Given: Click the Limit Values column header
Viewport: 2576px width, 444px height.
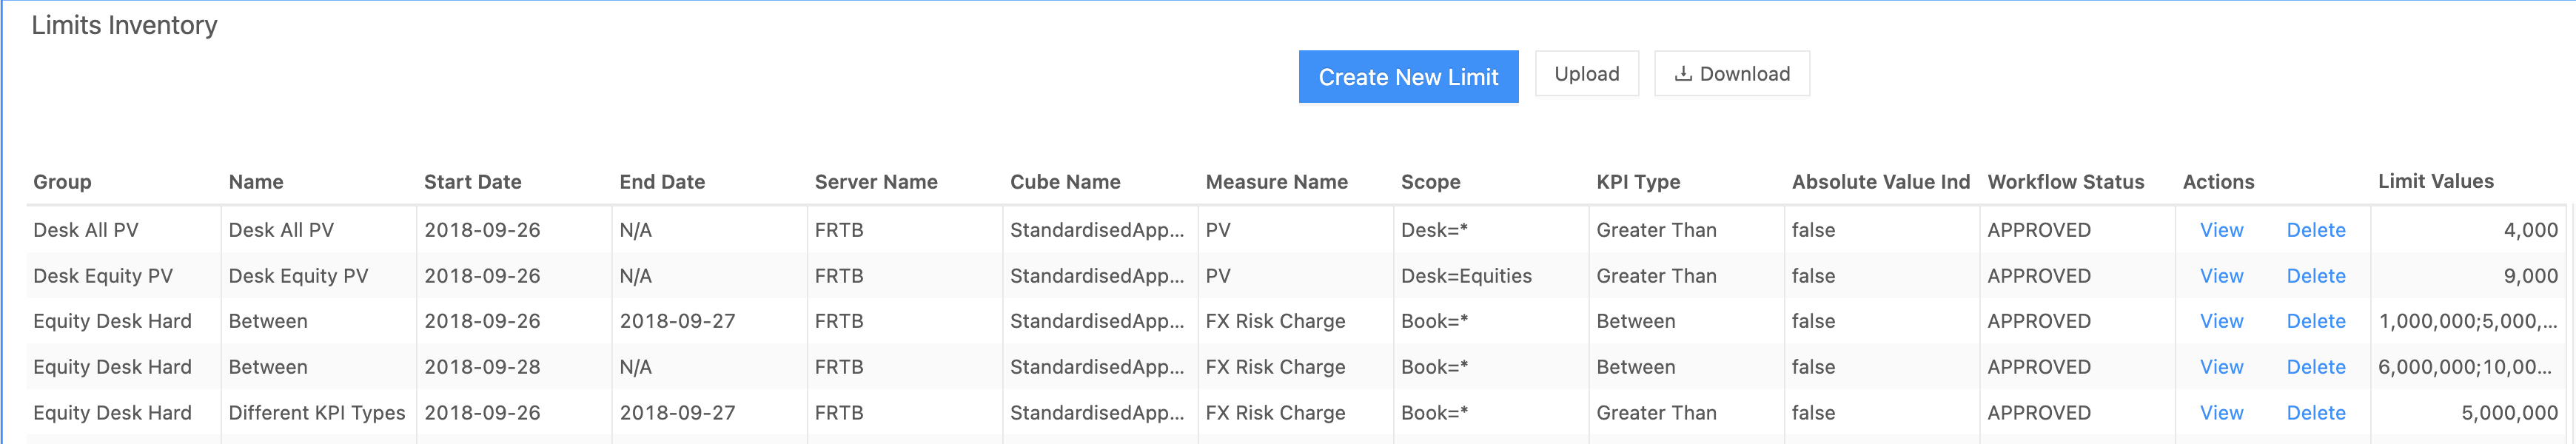Looking at the screenshot, I should pyautogui.click(x=2436, y=181).
